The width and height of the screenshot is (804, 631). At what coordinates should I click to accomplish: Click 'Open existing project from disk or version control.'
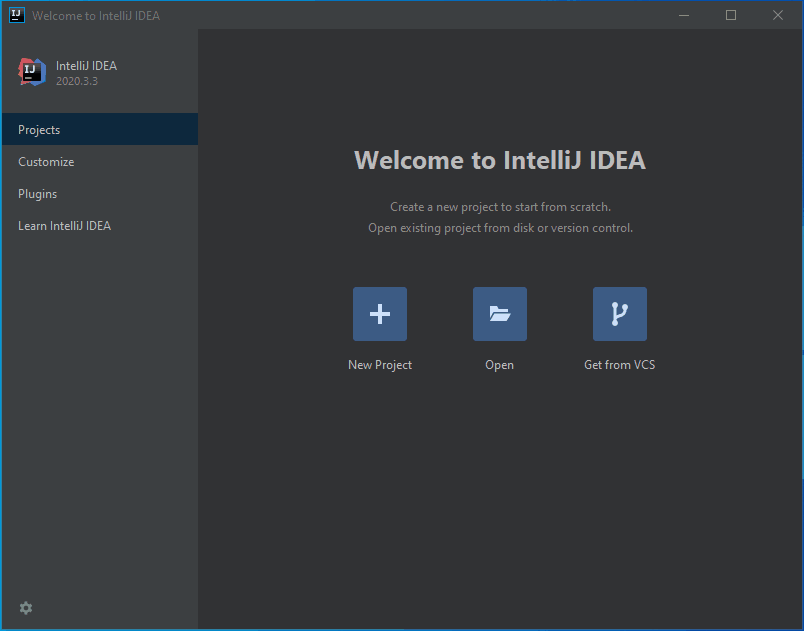500,228
